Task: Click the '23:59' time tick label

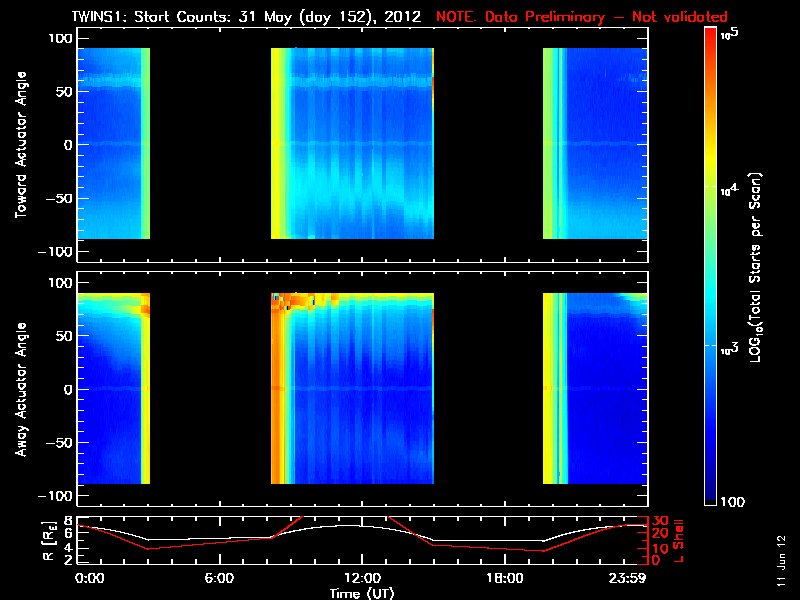Action: click(628, 578)
